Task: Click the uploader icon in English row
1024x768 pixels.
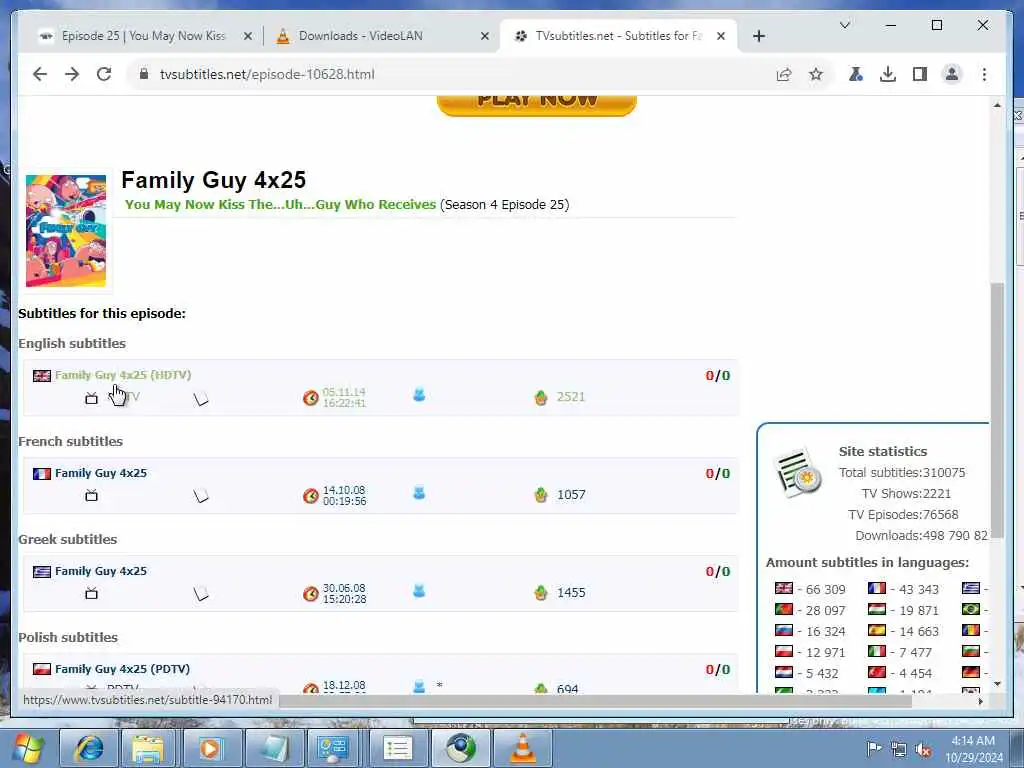Action: (419, 394)
